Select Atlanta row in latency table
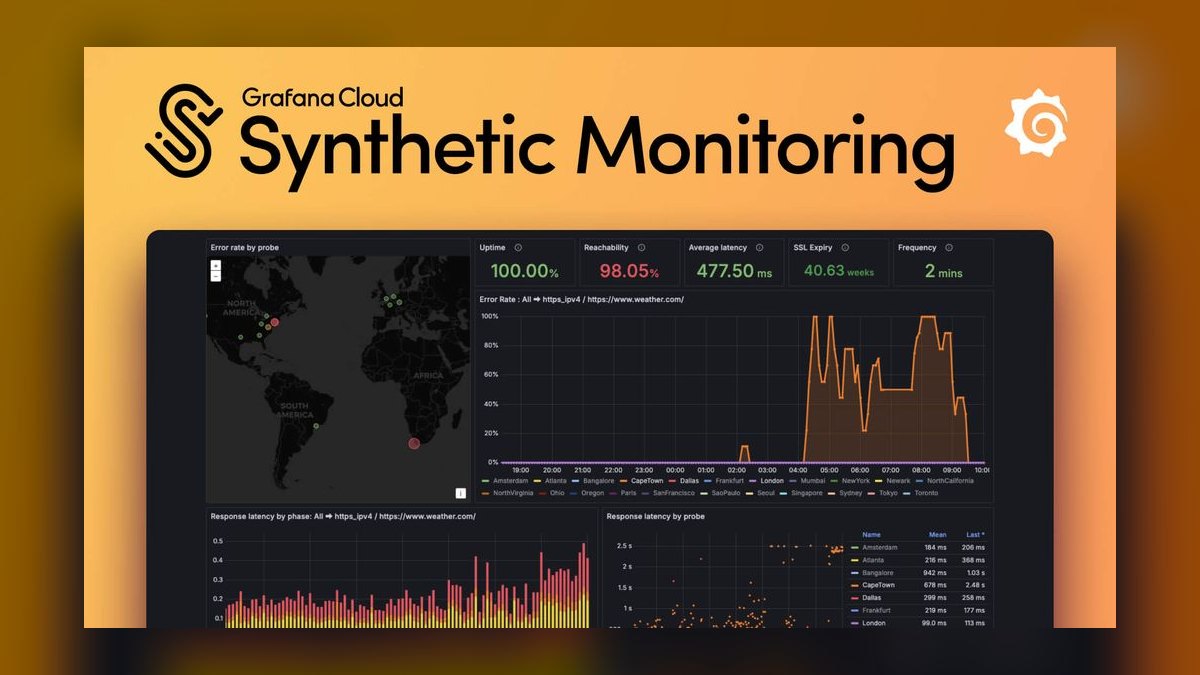 tap(917, 560)
